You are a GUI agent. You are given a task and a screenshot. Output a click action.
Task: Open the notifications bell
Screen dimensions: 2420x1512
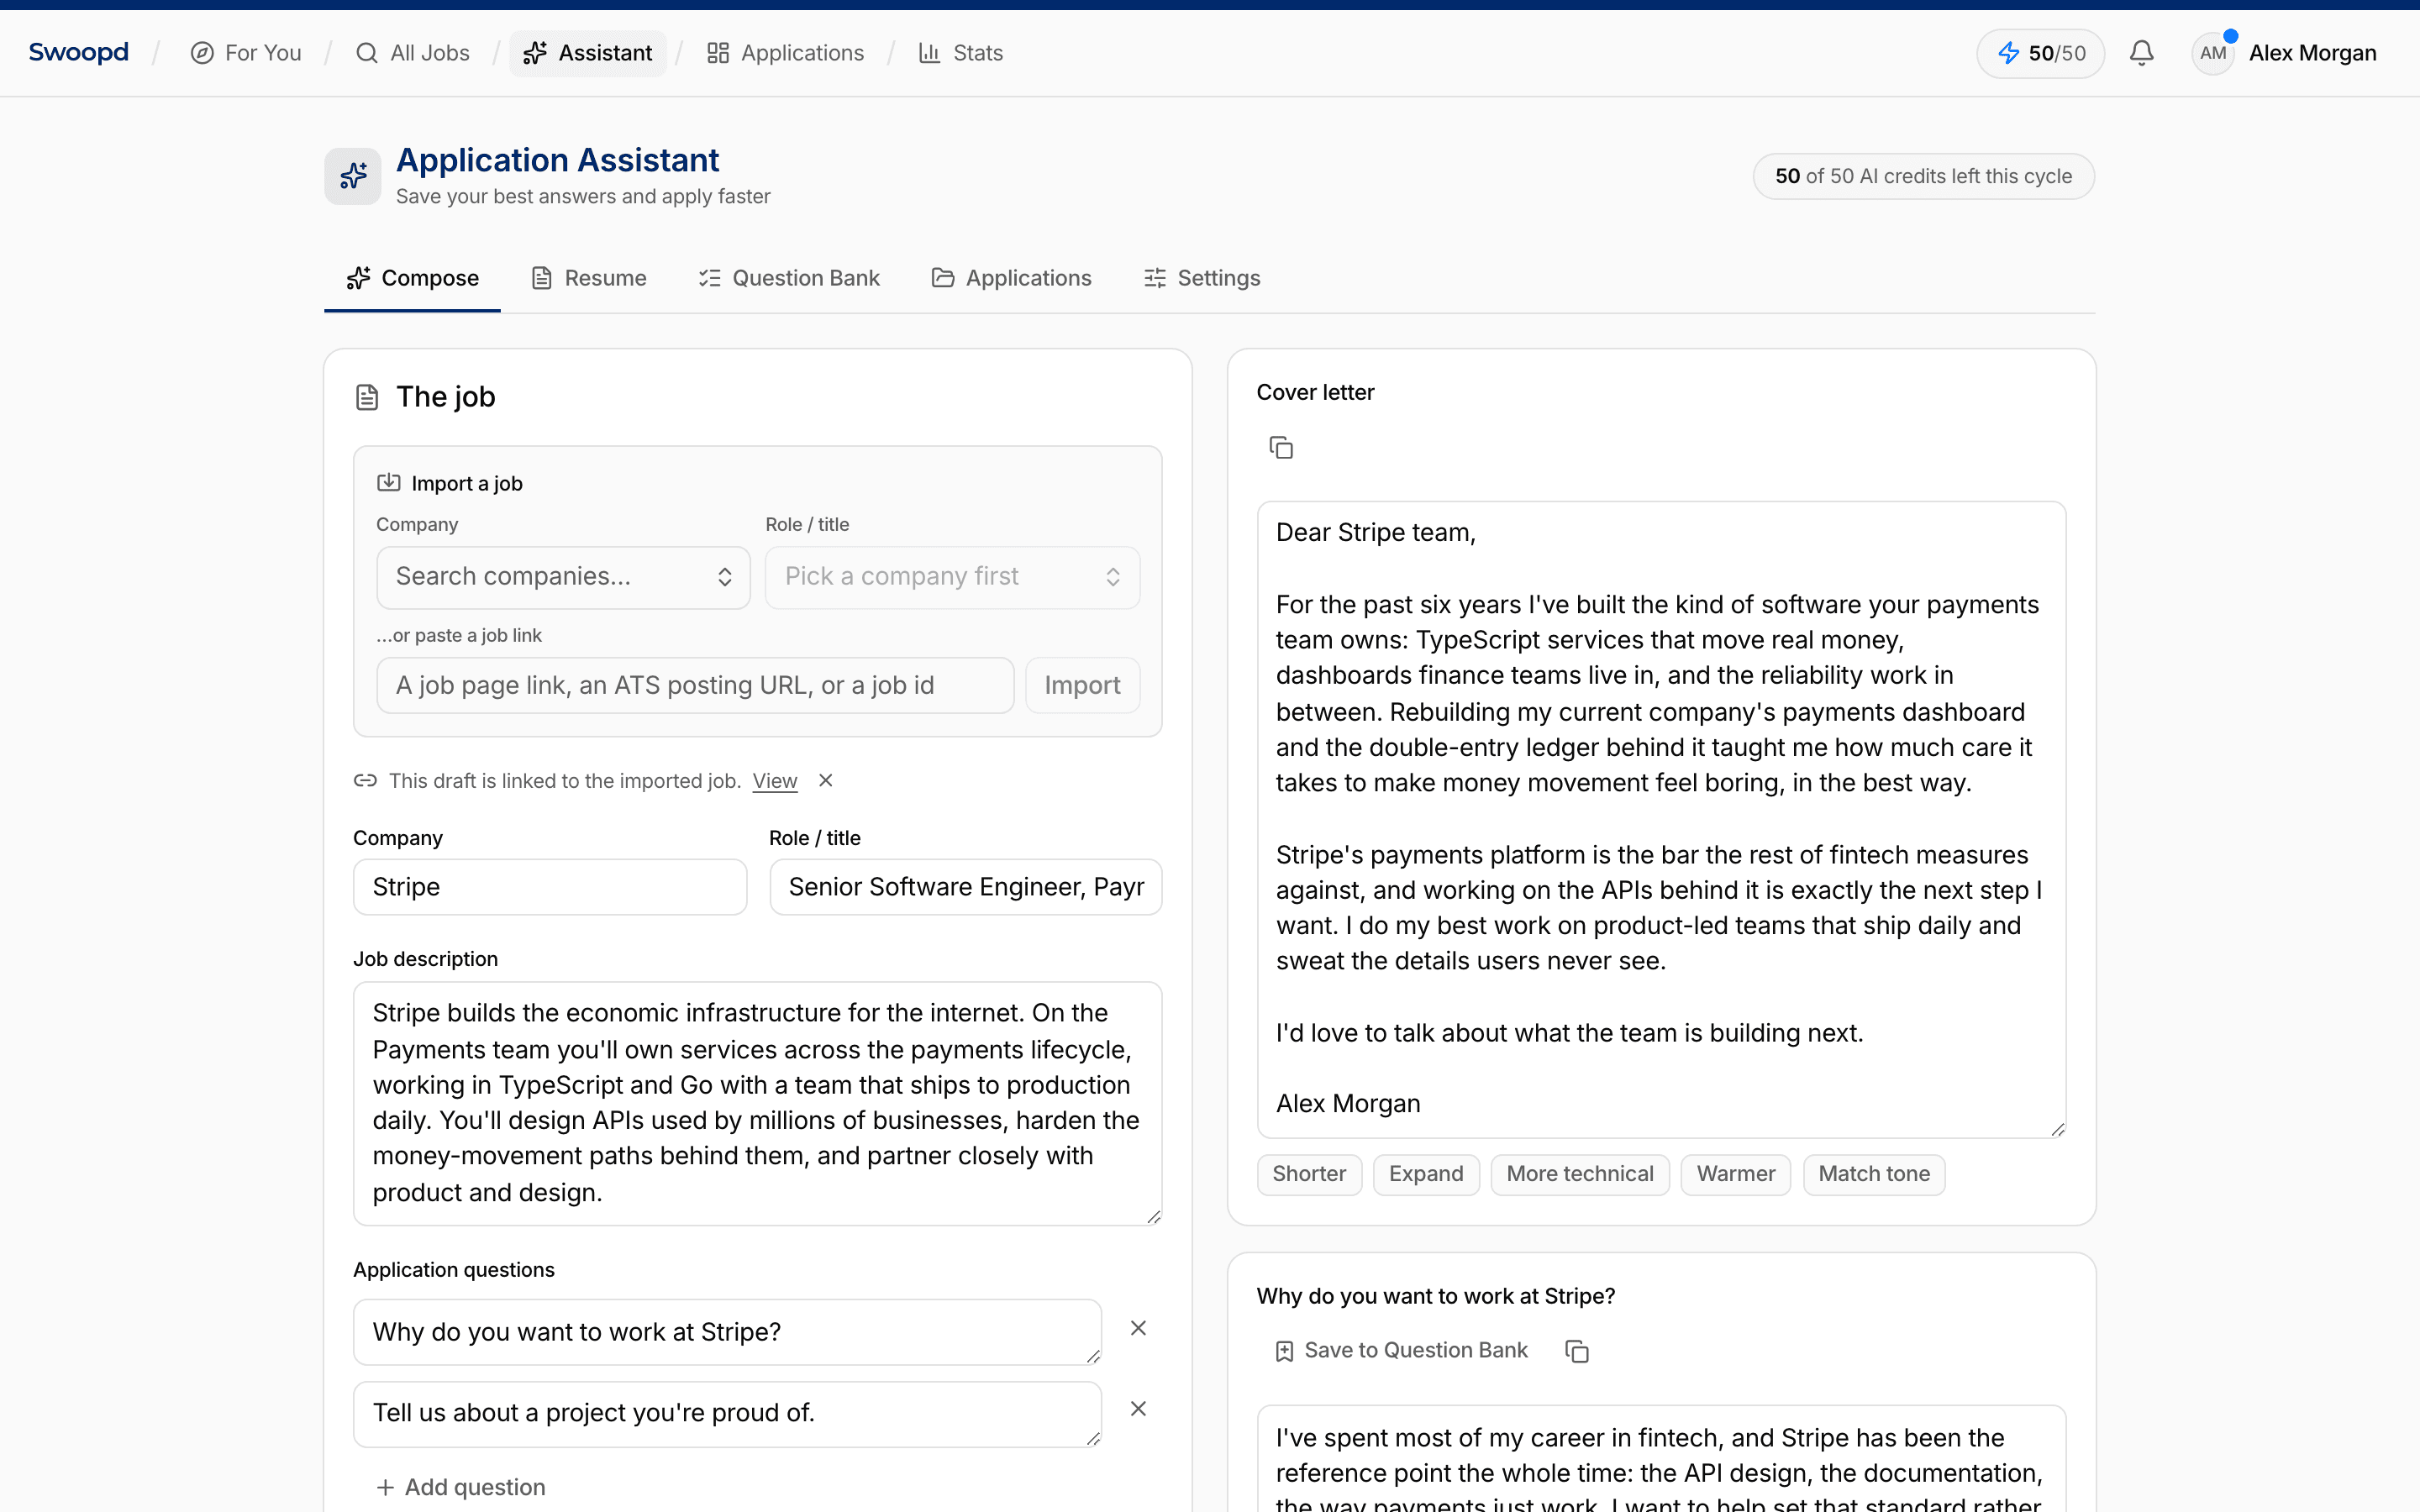pyautogui.click(x=2141, y=53)
